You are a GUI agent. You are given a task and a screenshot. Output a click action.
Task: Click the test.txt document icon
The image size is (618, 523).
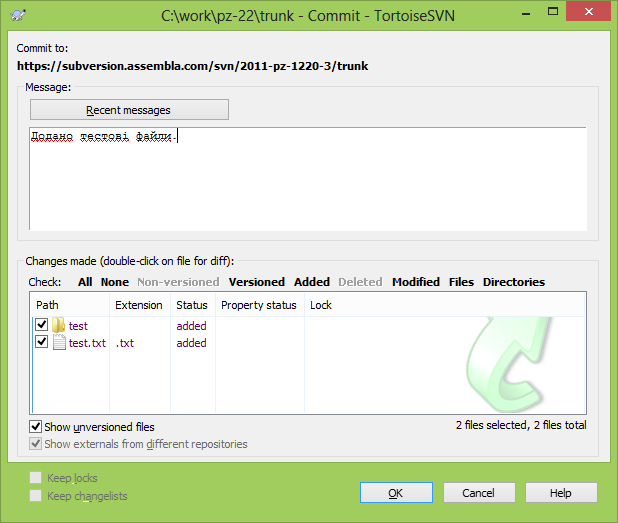(x=59, y=342)
